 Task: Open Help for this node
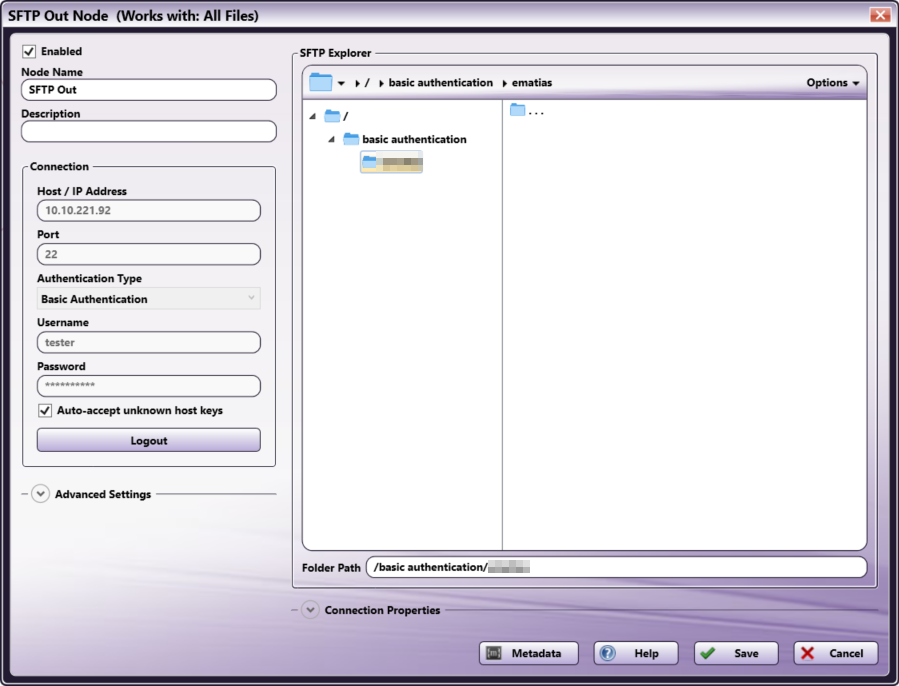pyautogui.click(x=636, y=653)
